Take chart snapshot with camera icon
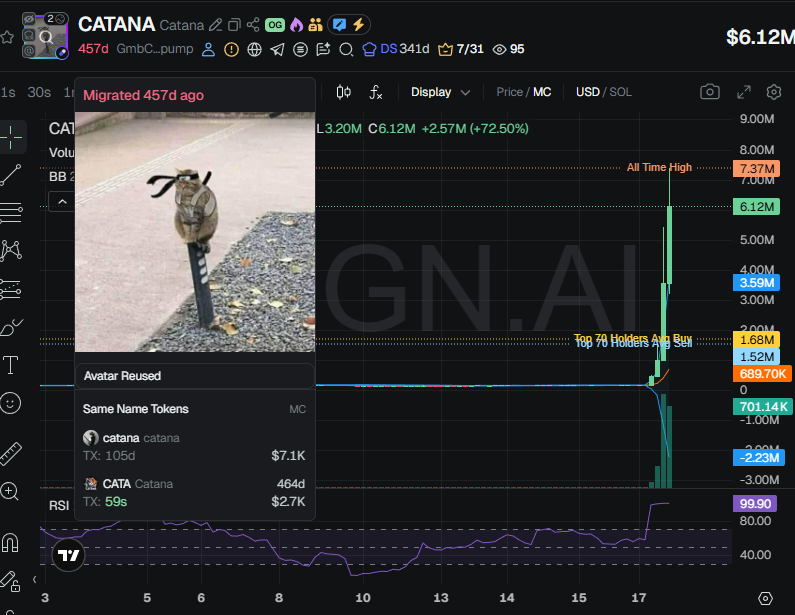Image resolution: width=795 pixels, height=615 pixels. pos(710,92)
